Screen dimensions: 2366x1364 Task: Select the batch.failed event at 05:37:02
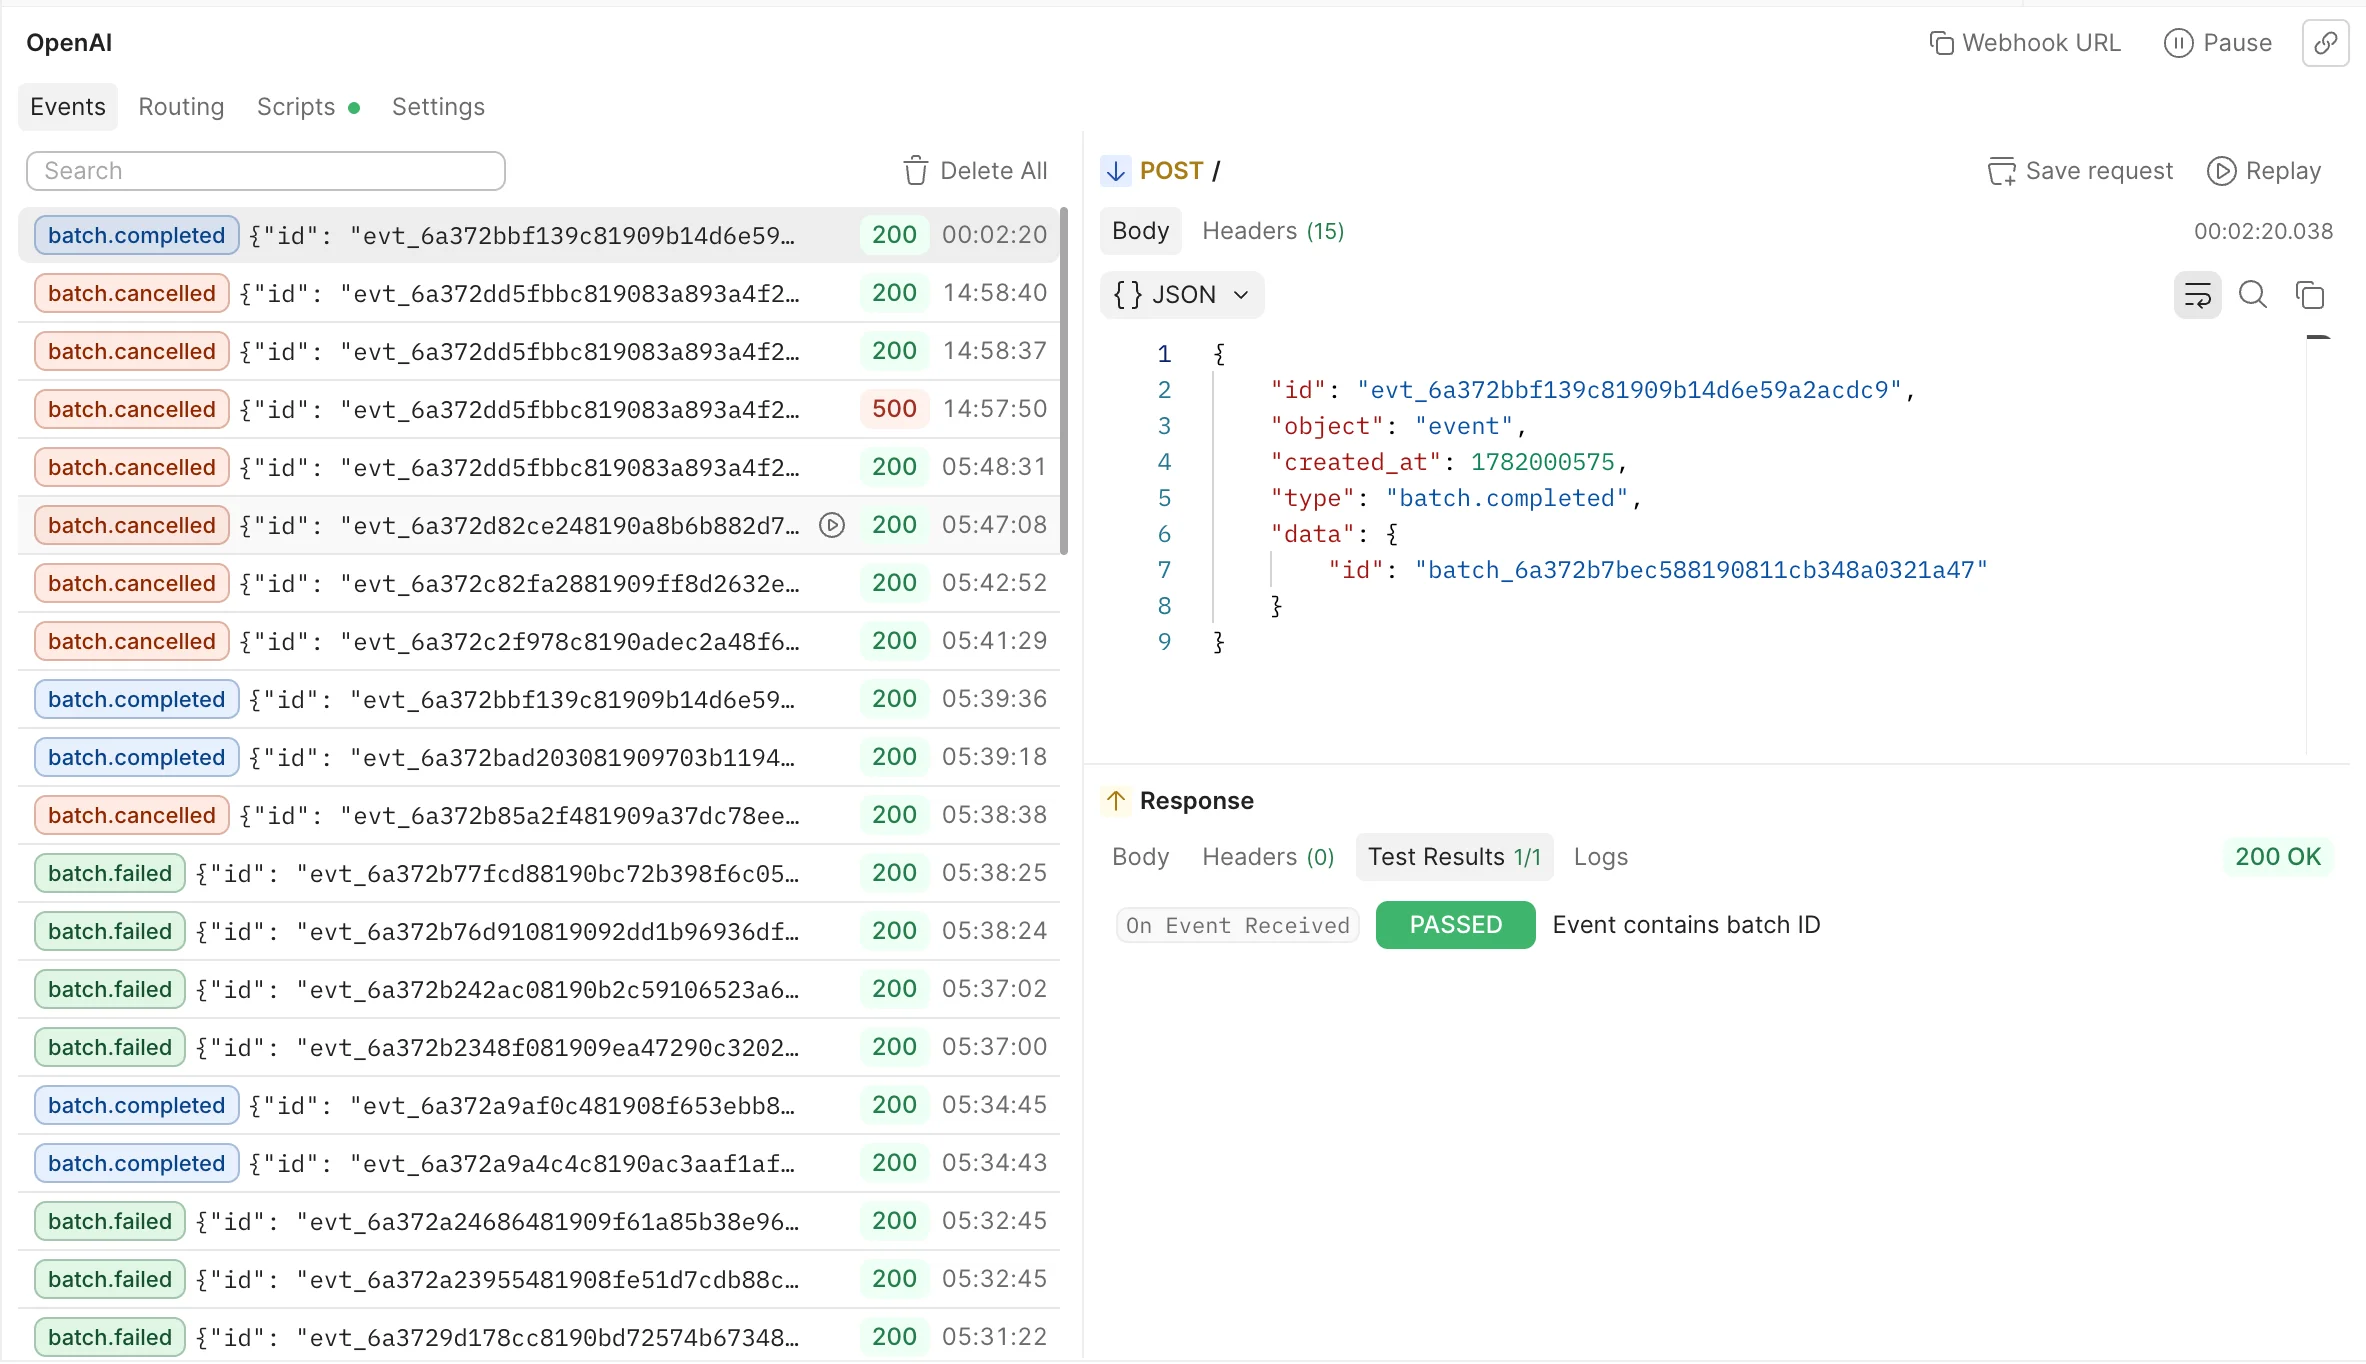pyautogui.click(x=539, y=989)
